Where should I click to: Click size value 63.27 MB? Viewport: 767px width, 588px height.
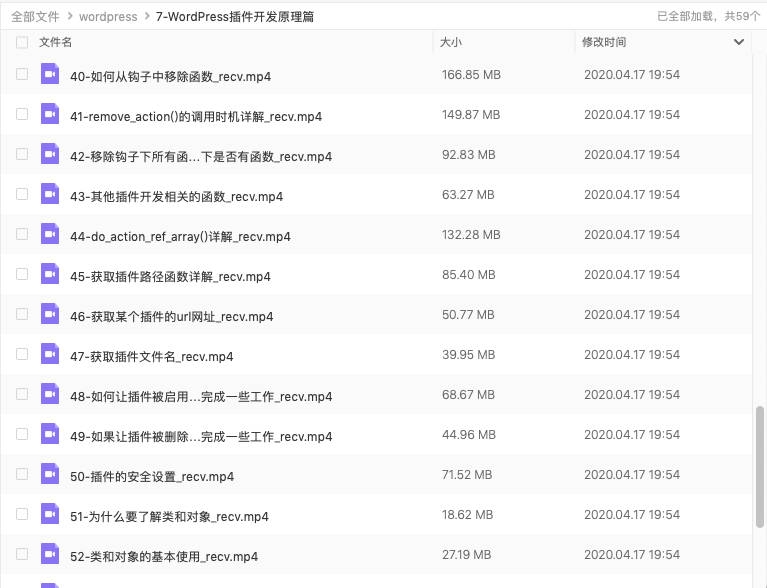click(468, 195)
